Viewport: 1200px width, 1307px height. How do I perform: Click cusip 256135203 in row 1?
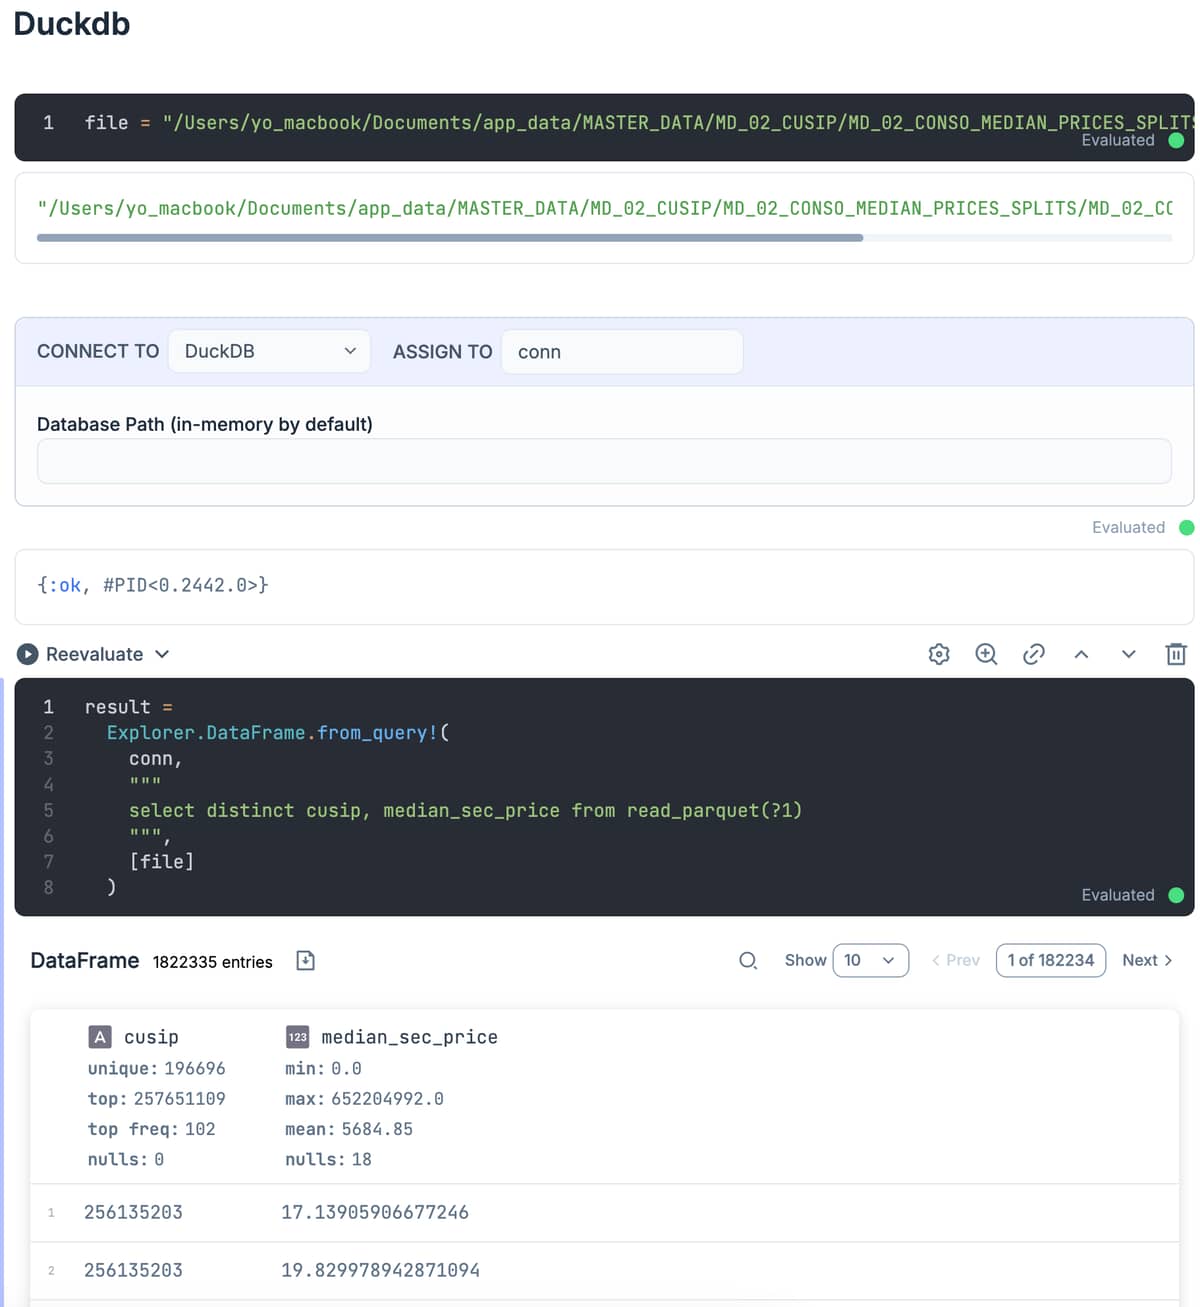coord(133,1212)
